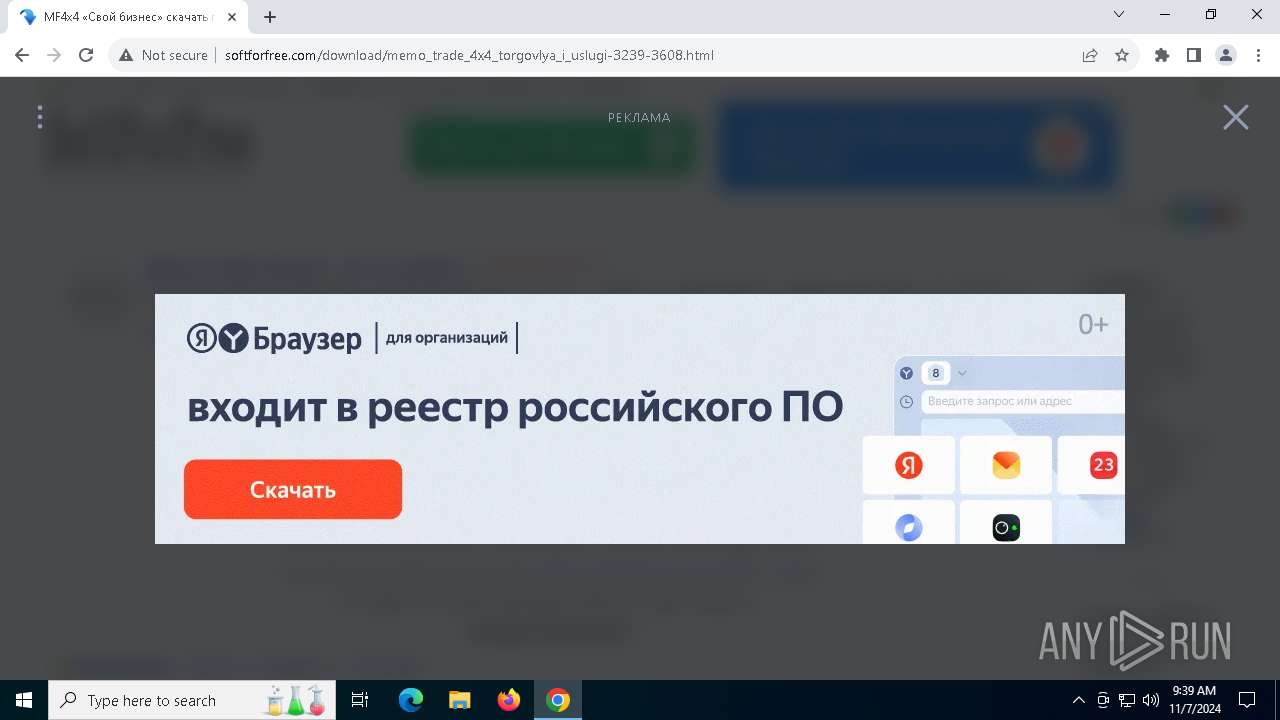The width and height of the screenshot is (1280, 720).
Task: Open the Chrome three-dot menu
Action: (1258, 55)
